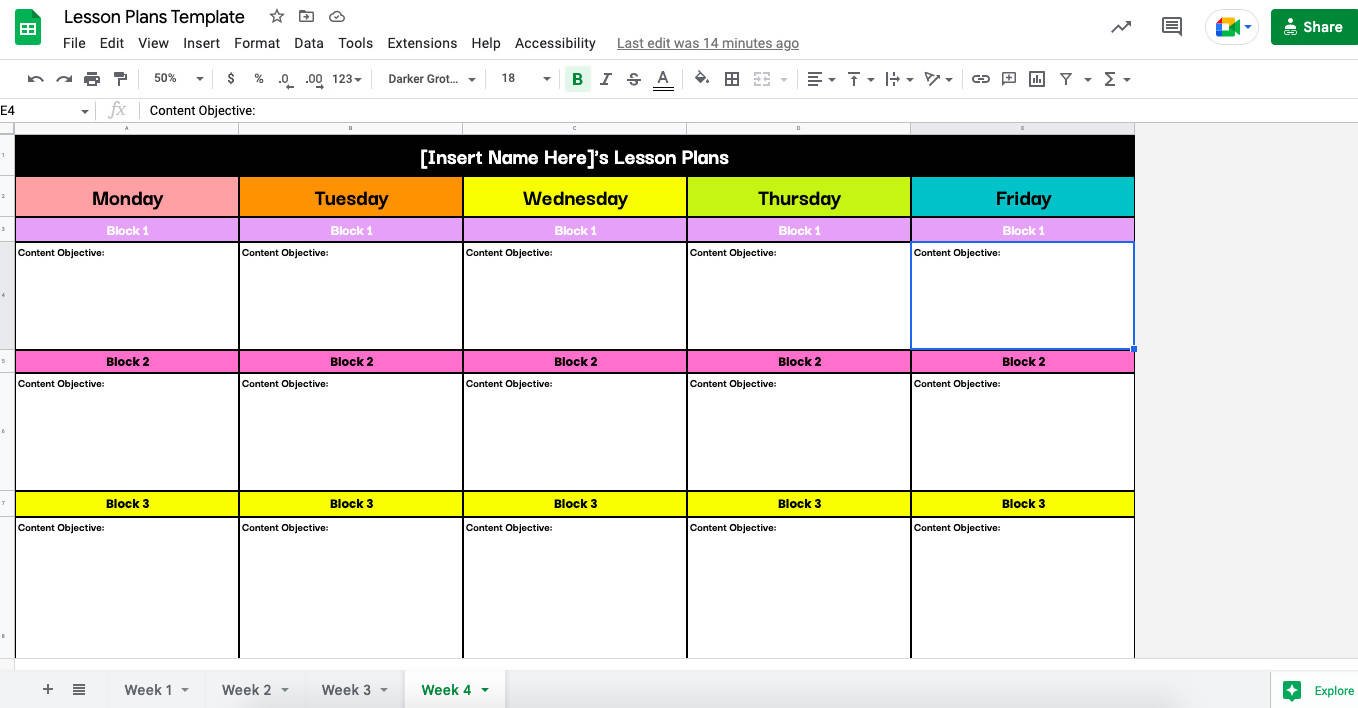Apply italic formatting

[605, 79]
